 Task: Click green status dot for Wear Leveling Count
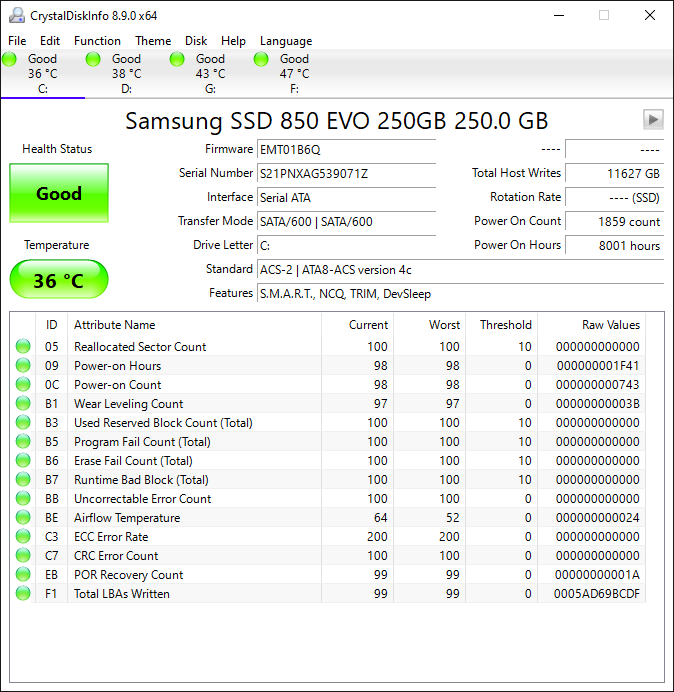(23, 403)
